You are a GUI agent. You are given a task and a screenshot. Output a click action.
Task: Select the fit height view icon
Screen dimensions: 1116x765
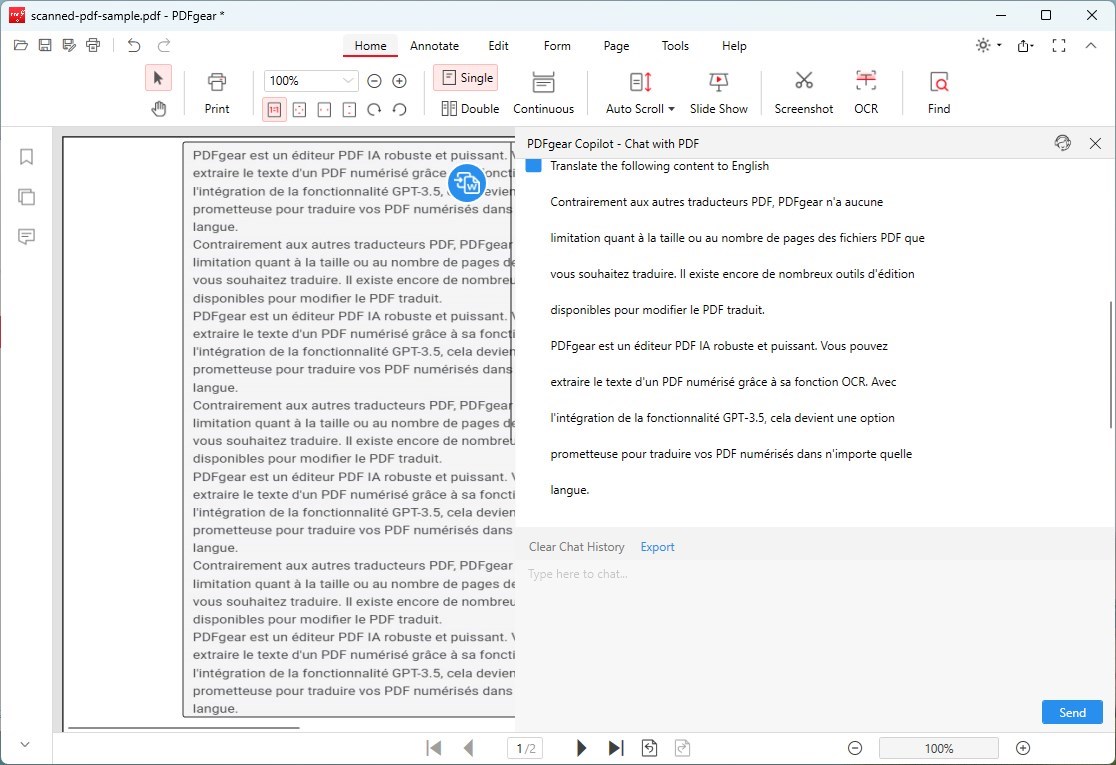tap(349, 110)
